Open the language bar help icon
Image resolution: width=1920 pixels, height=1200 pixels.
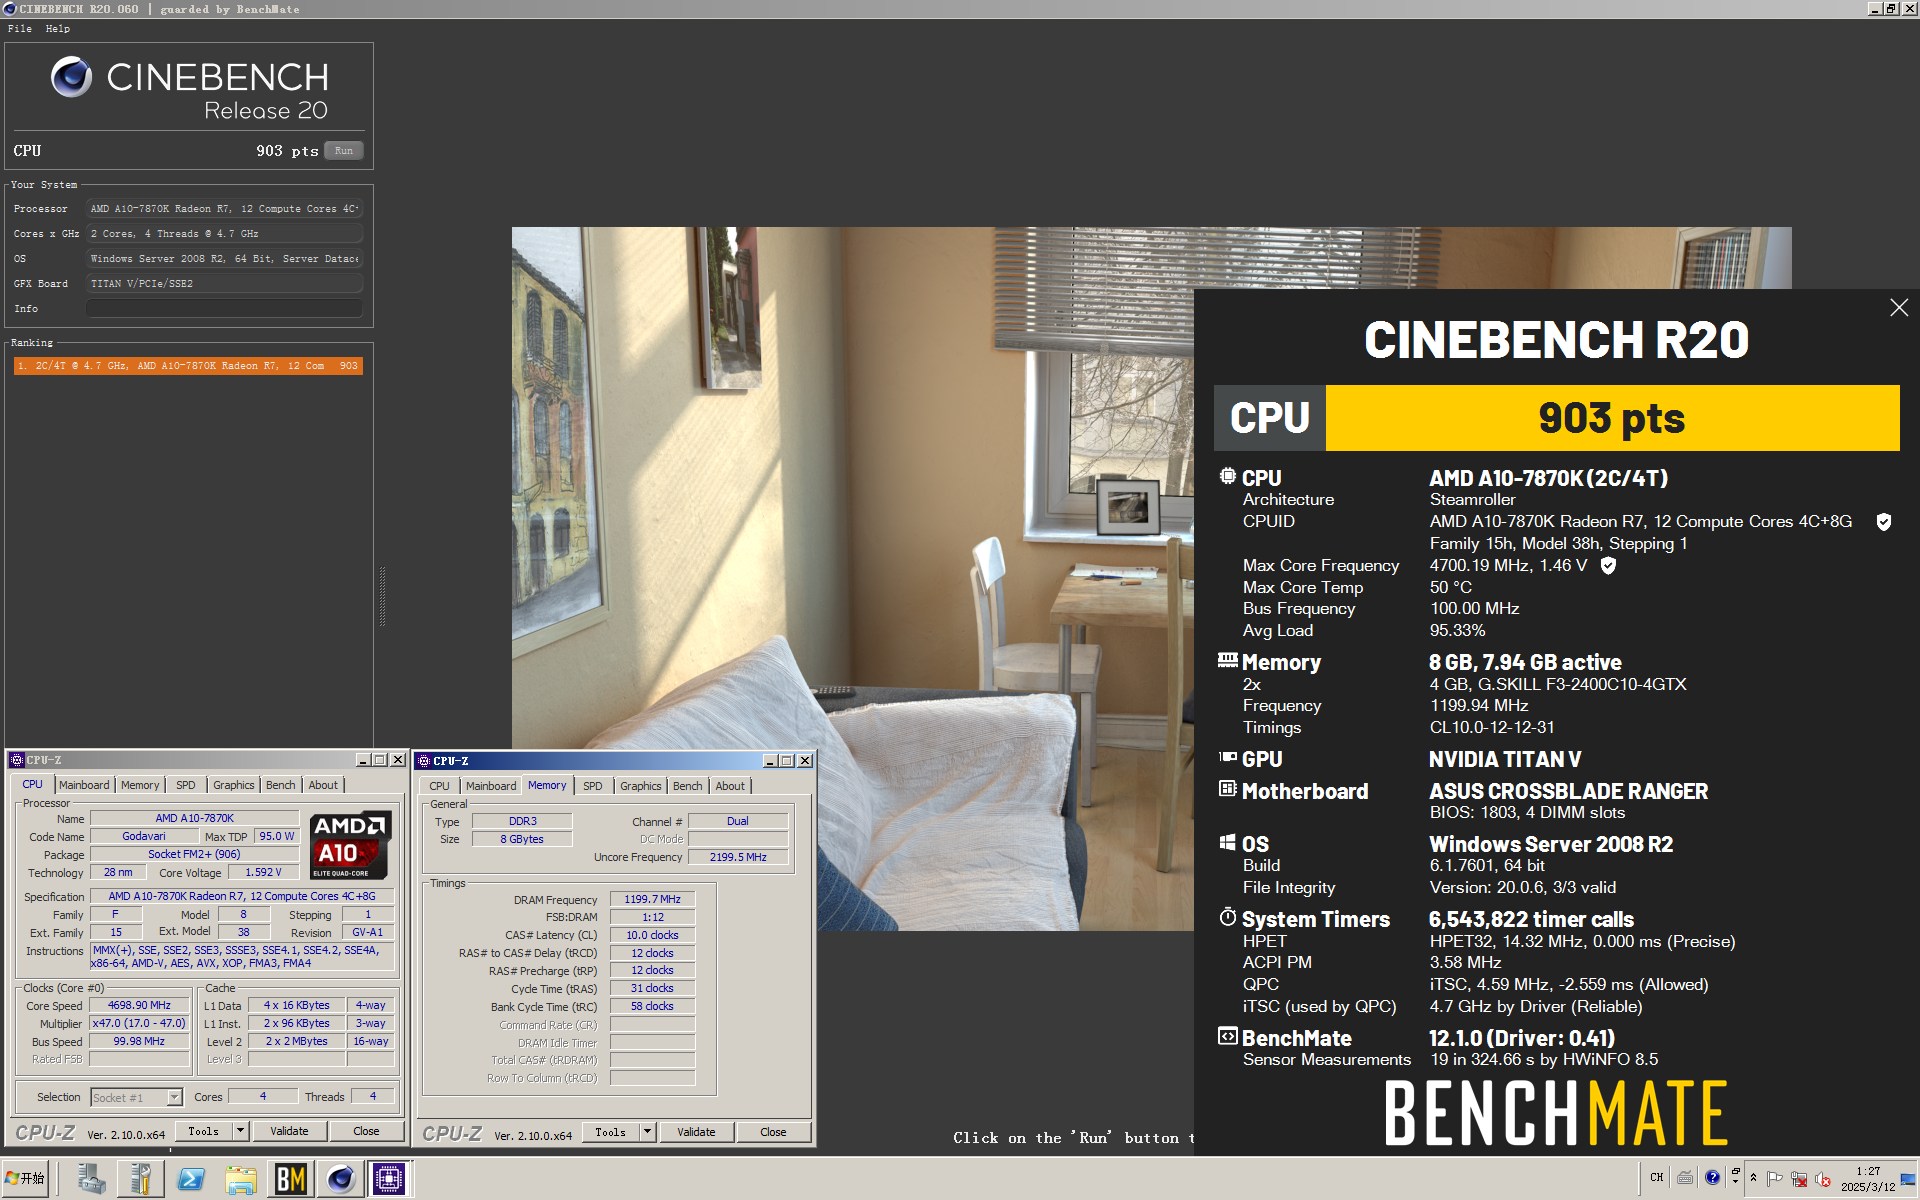1712,1177
